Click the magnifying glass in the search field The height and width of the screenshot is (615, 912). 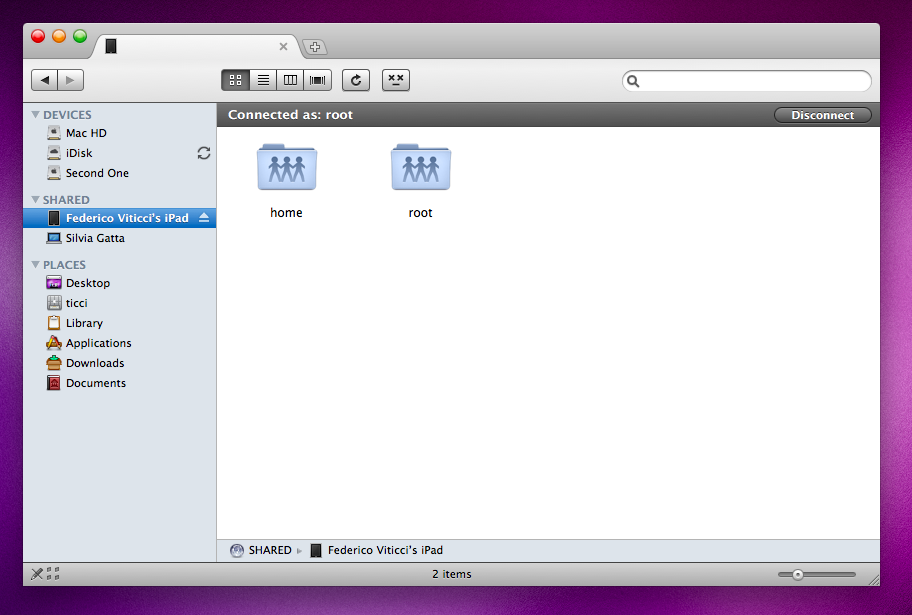pyautogui.click(x=633, y=80)
